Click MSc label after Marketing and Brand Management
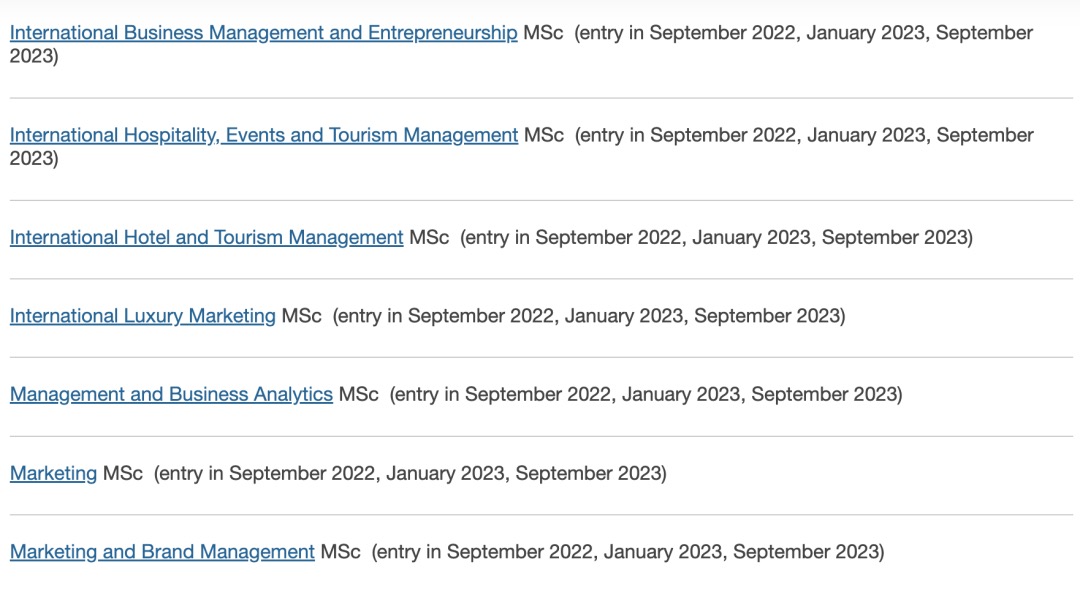The height and width of the screenshot is (592, 1080). (341, 552)
